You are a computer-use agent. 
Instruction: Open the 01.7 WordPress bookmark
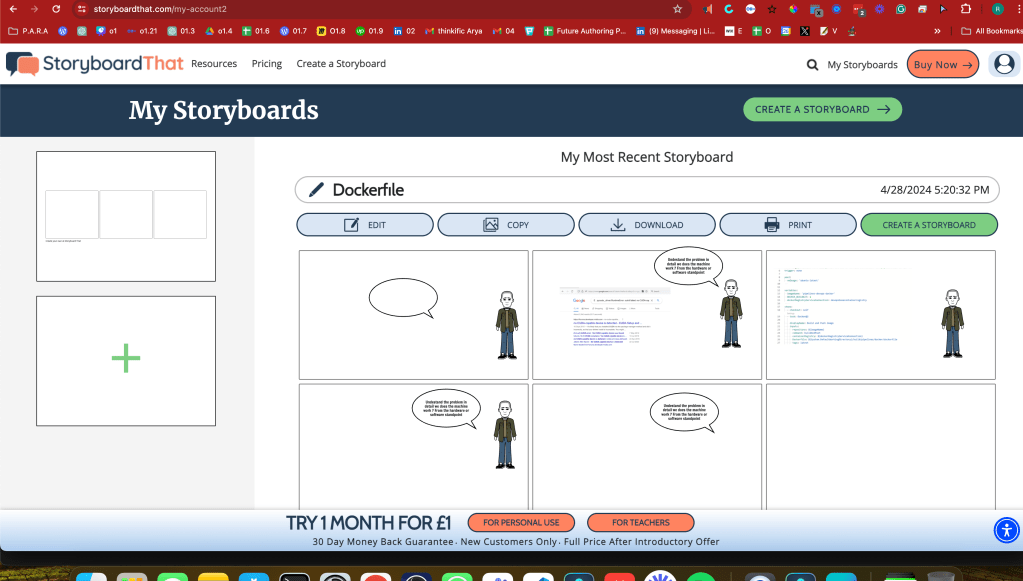pos(293,31)
